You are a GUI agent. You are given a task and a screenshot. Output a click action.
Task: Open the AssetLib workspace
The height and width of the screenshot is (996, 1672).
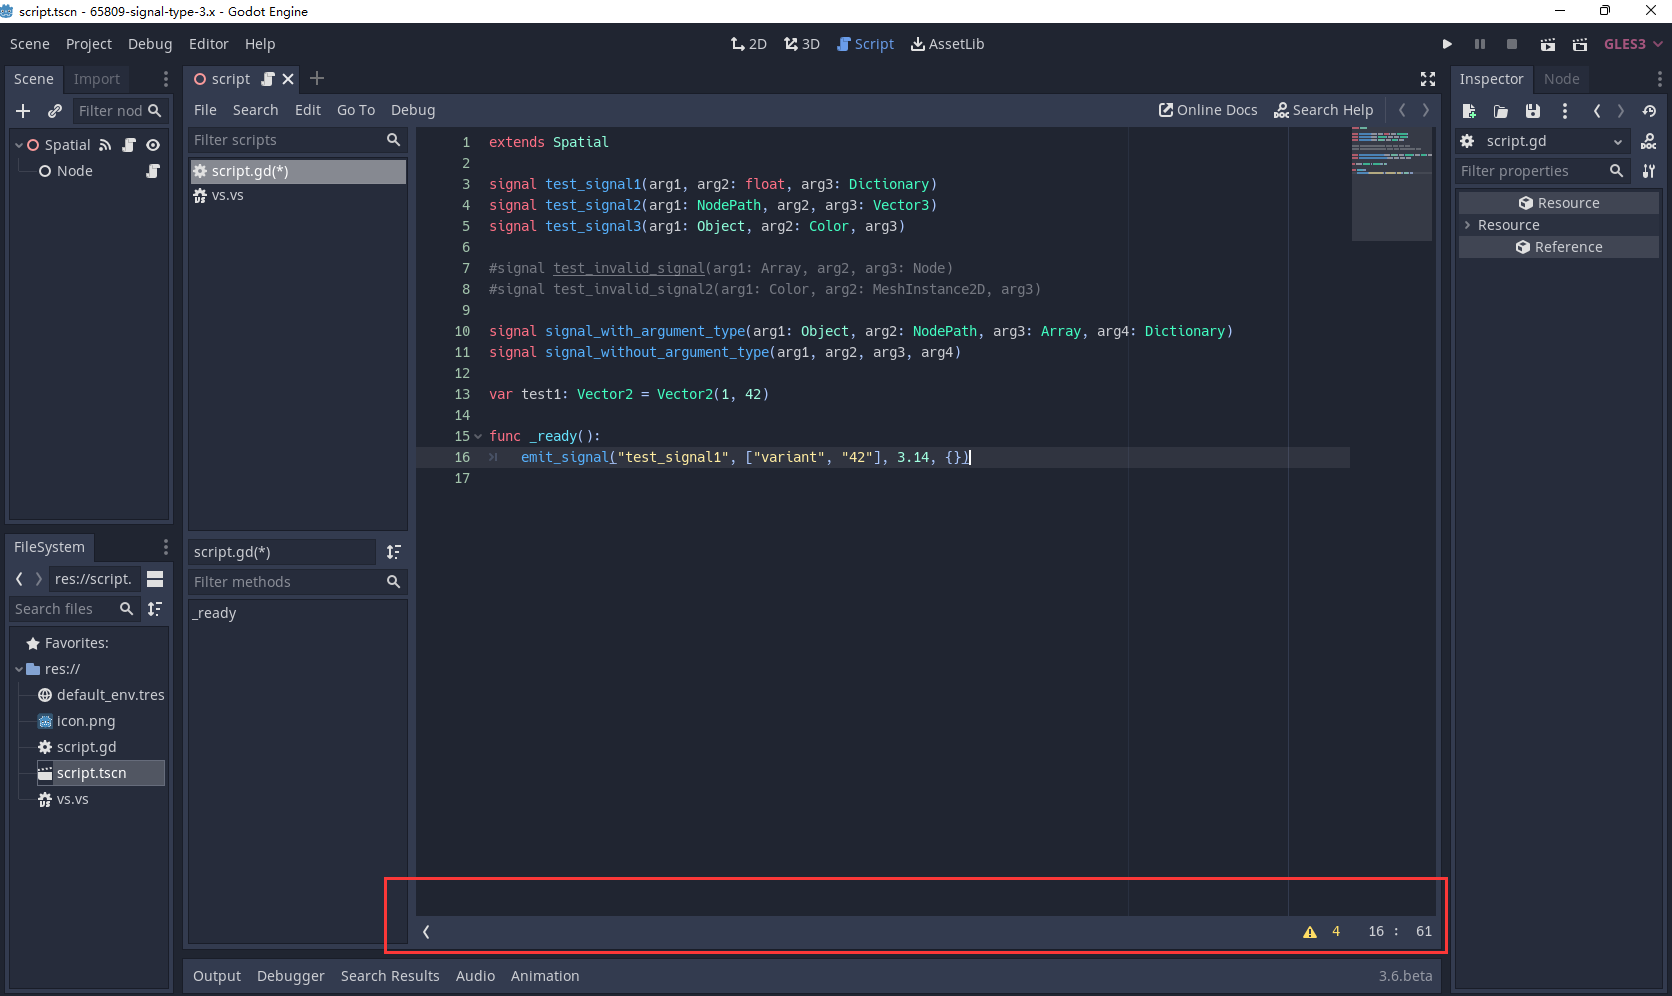click(948, 44)
